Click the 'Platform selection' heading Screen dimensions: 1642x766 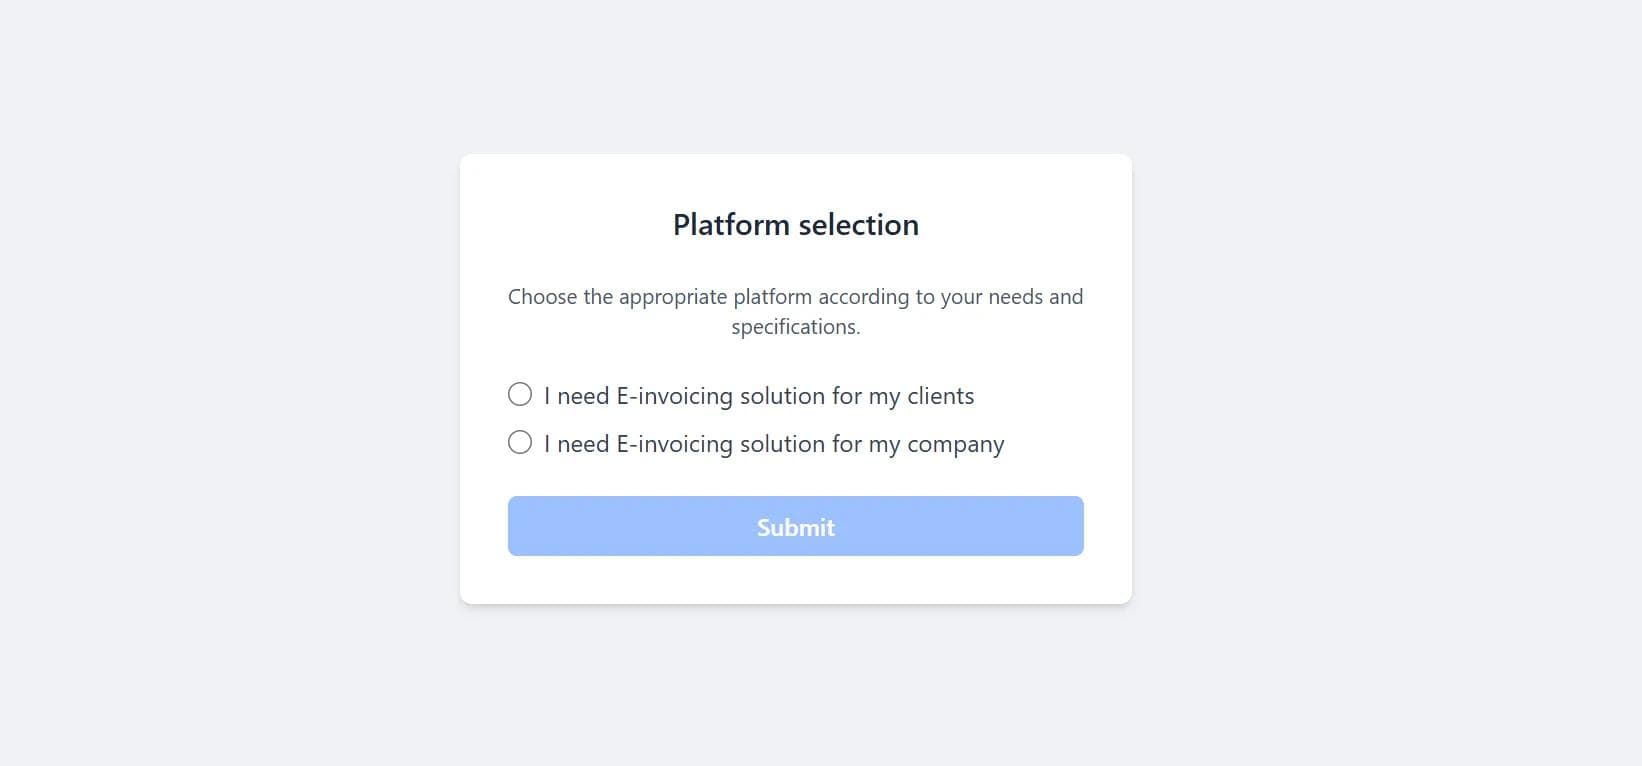point(795,224)
